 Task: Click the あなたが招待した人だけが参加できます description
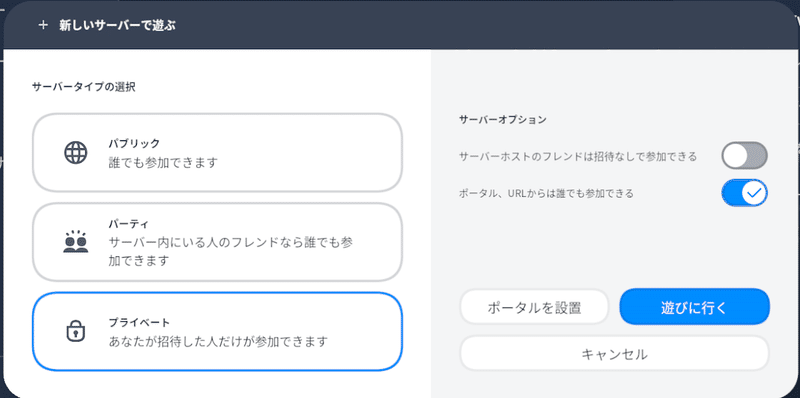point(218,341)
